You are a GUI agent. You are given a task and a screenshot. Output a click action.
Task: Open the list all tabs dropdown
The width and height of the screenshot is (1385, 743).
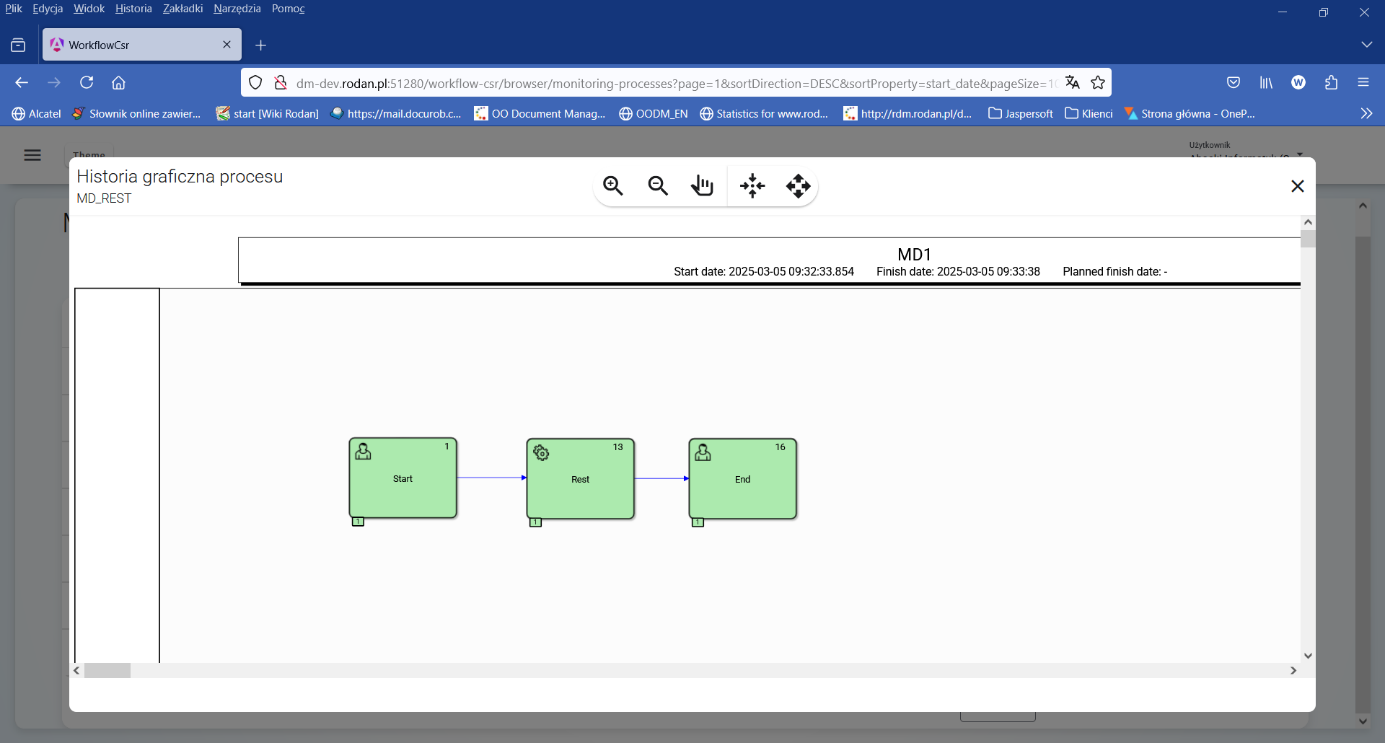tap(1366, 45)
